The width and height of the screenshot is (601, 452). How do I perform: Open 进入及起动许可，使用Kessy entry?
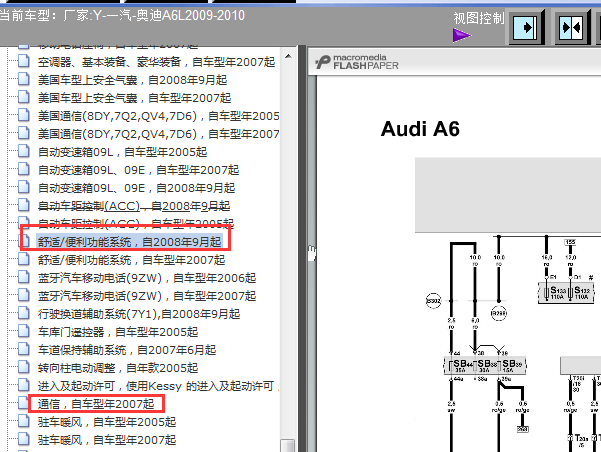[x=156, y=386]
